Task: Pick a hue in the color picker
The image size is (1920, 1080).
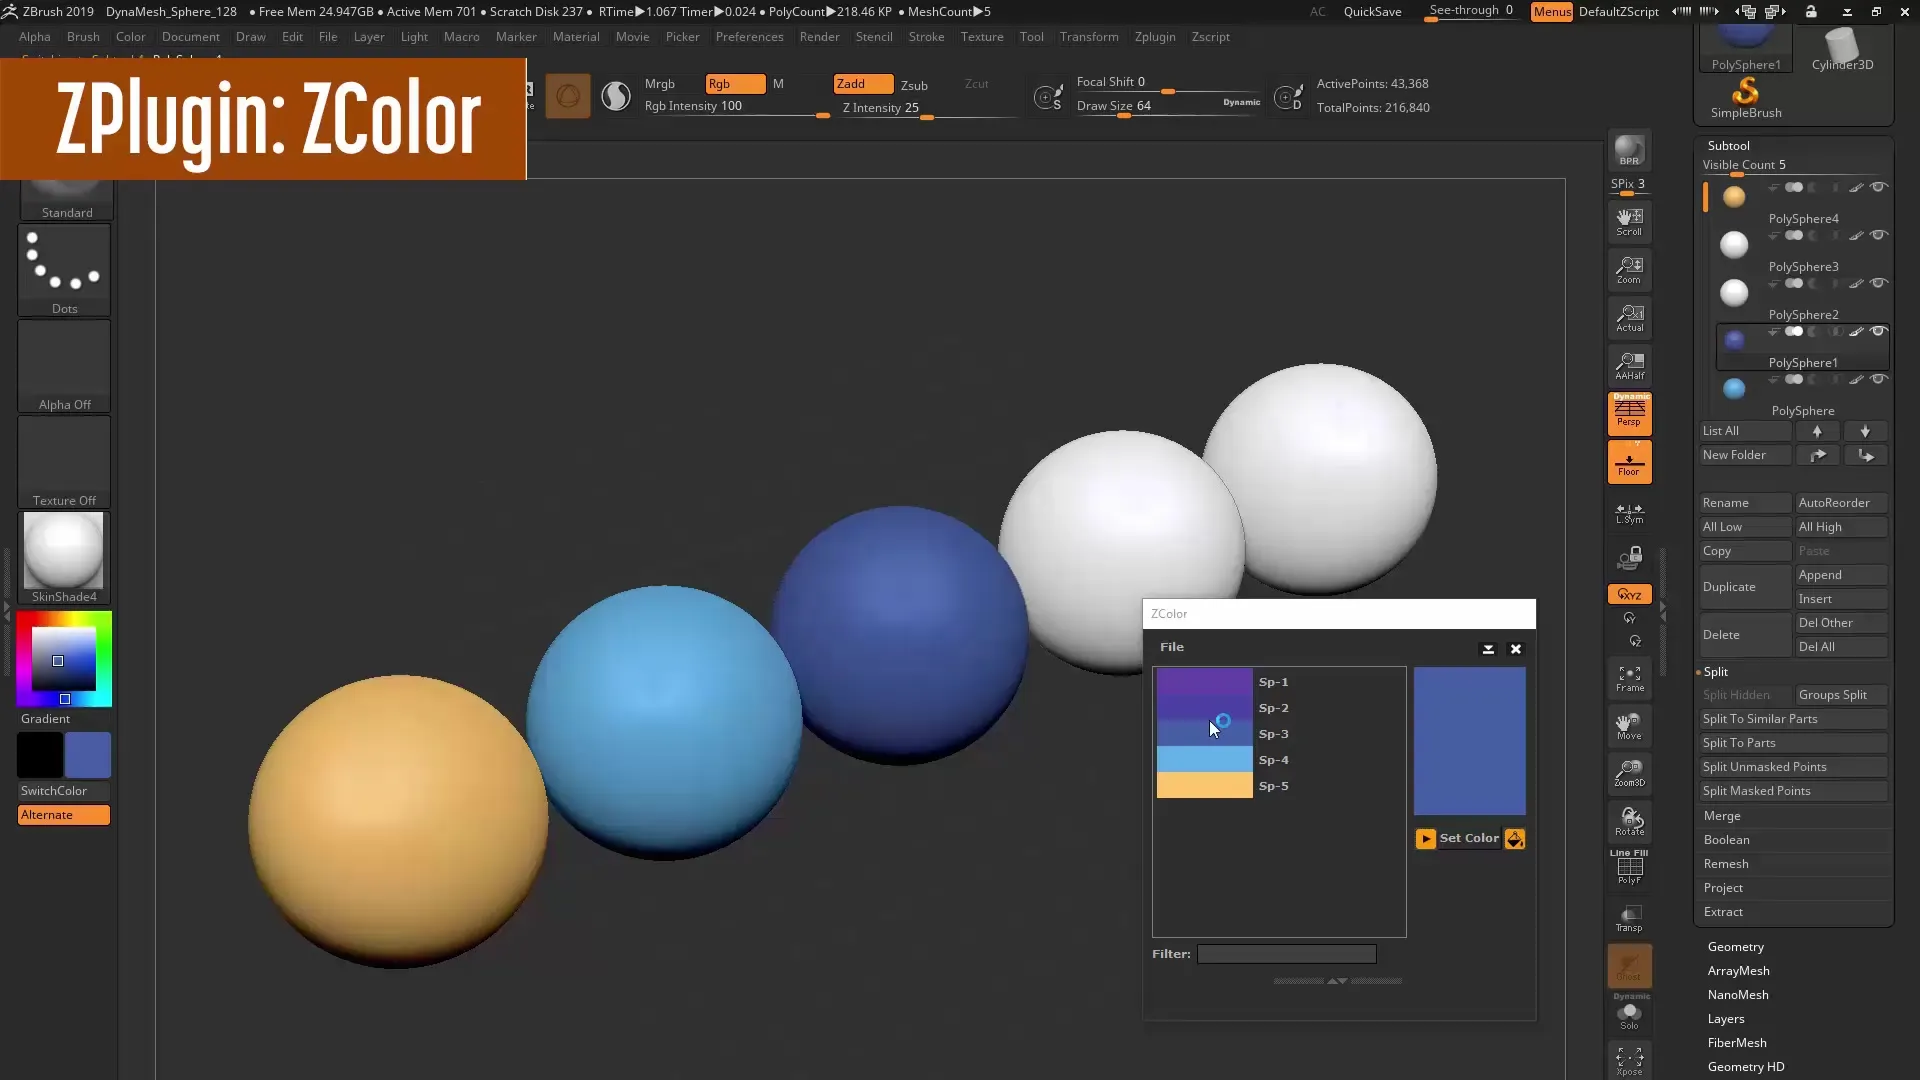Action: click(x=64, y=659)
